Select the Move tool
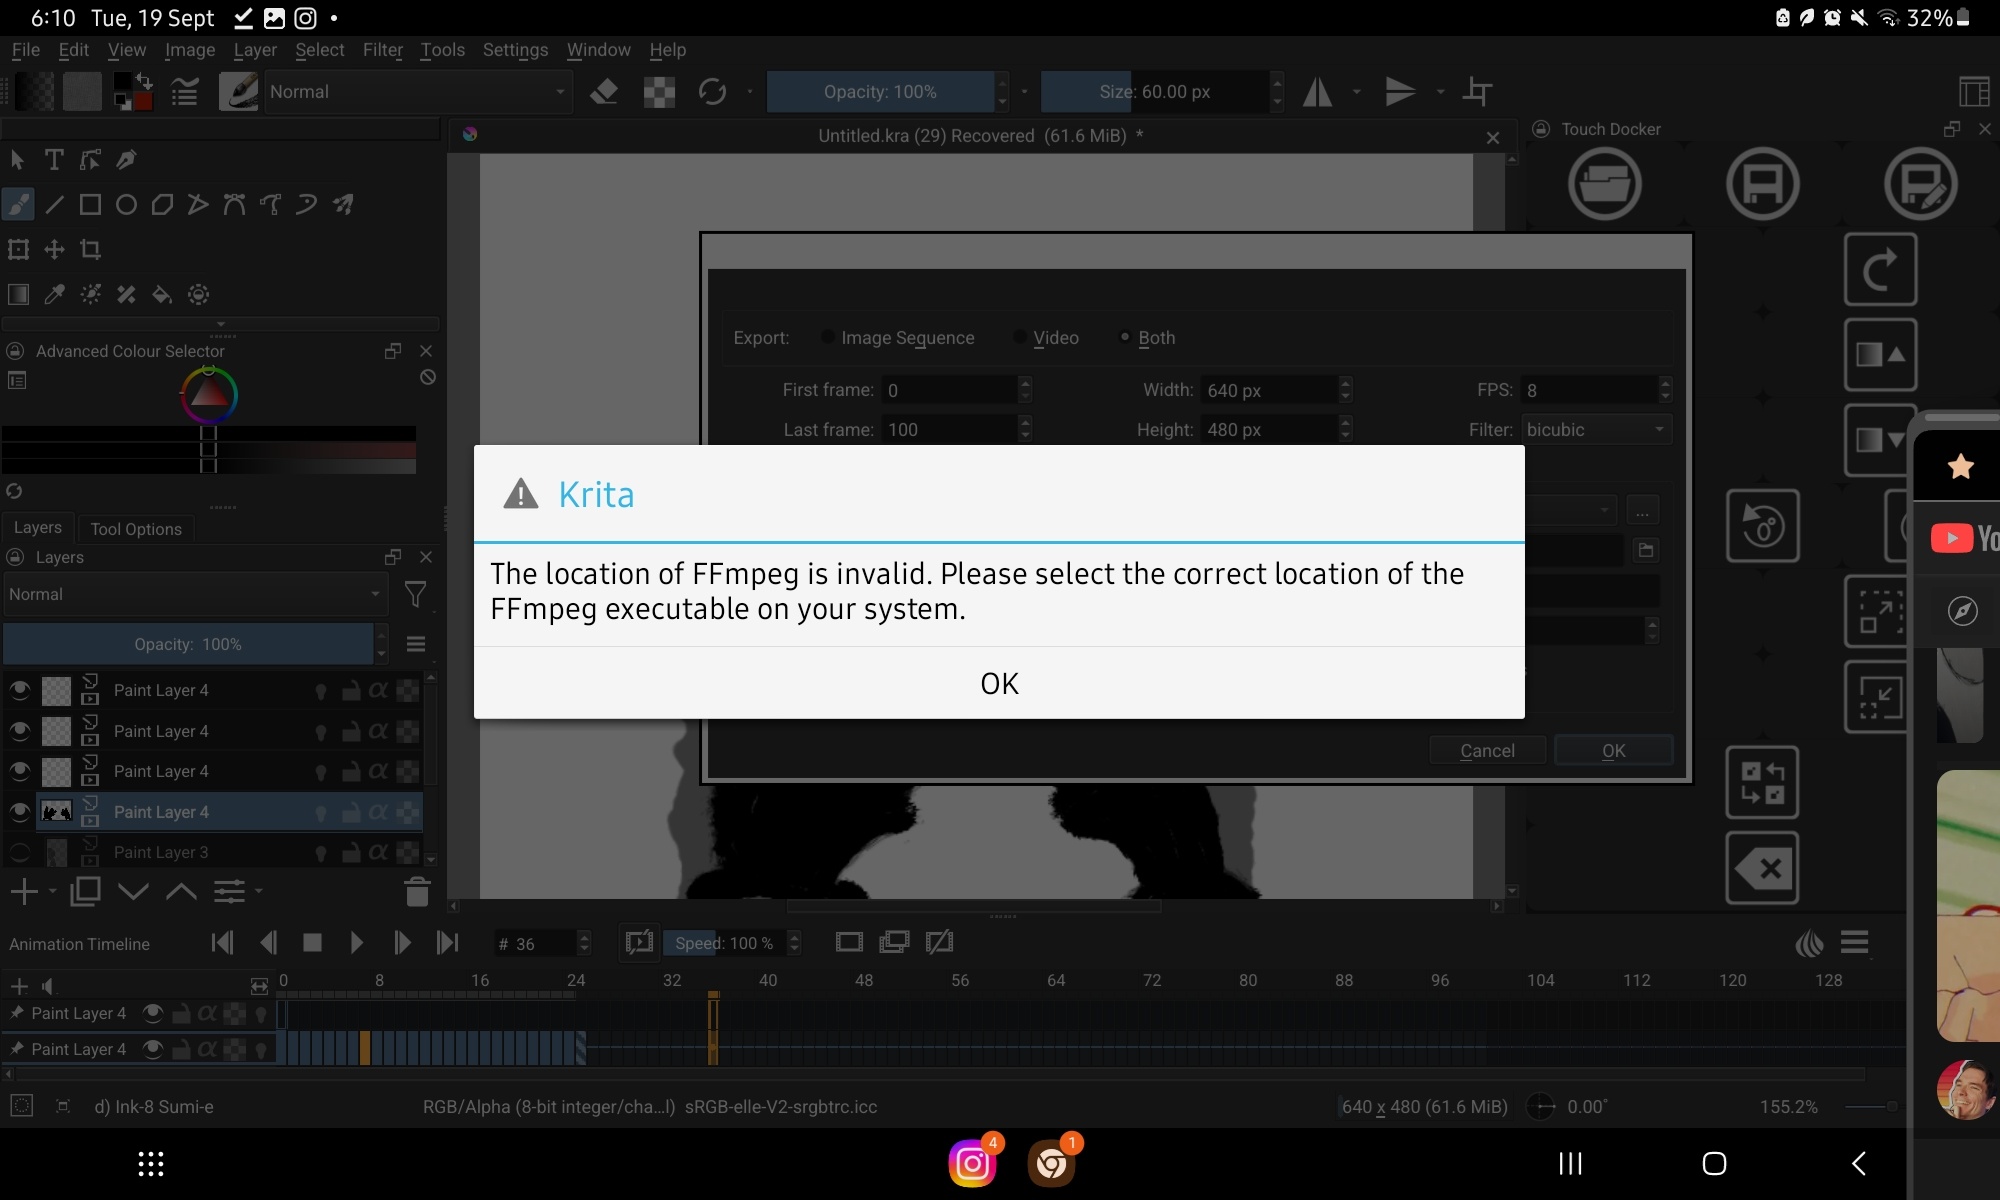 pos(54,250)
